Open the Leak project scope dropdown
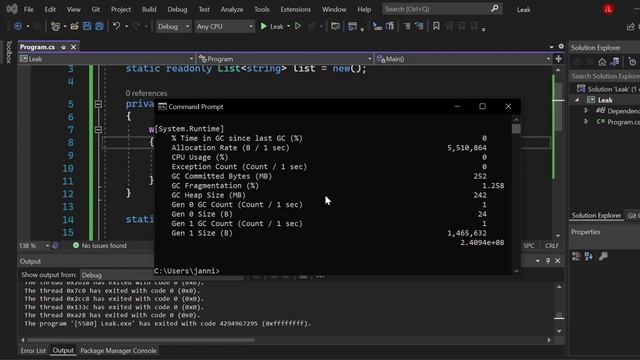640x360 pixels. [106, 59]
